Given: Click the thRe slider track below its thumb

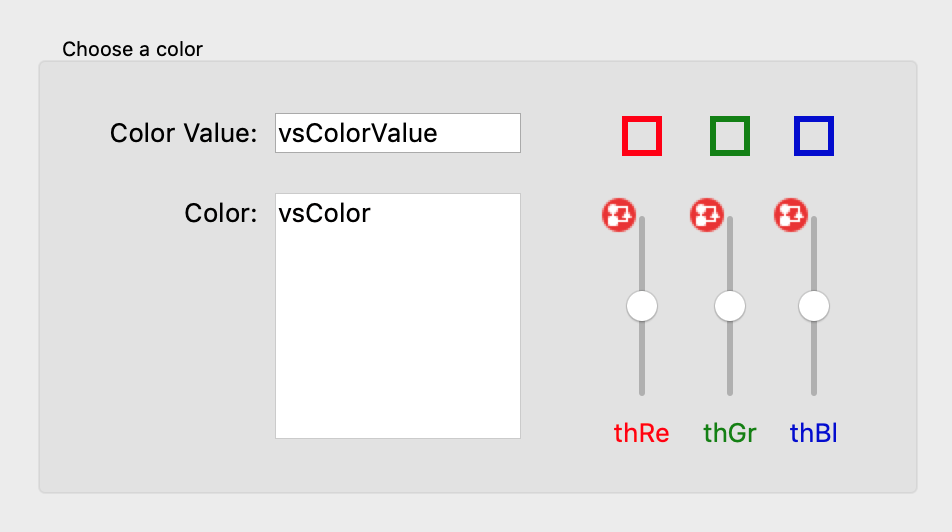Looking at the screenshot, I should [x=642, y=360].
